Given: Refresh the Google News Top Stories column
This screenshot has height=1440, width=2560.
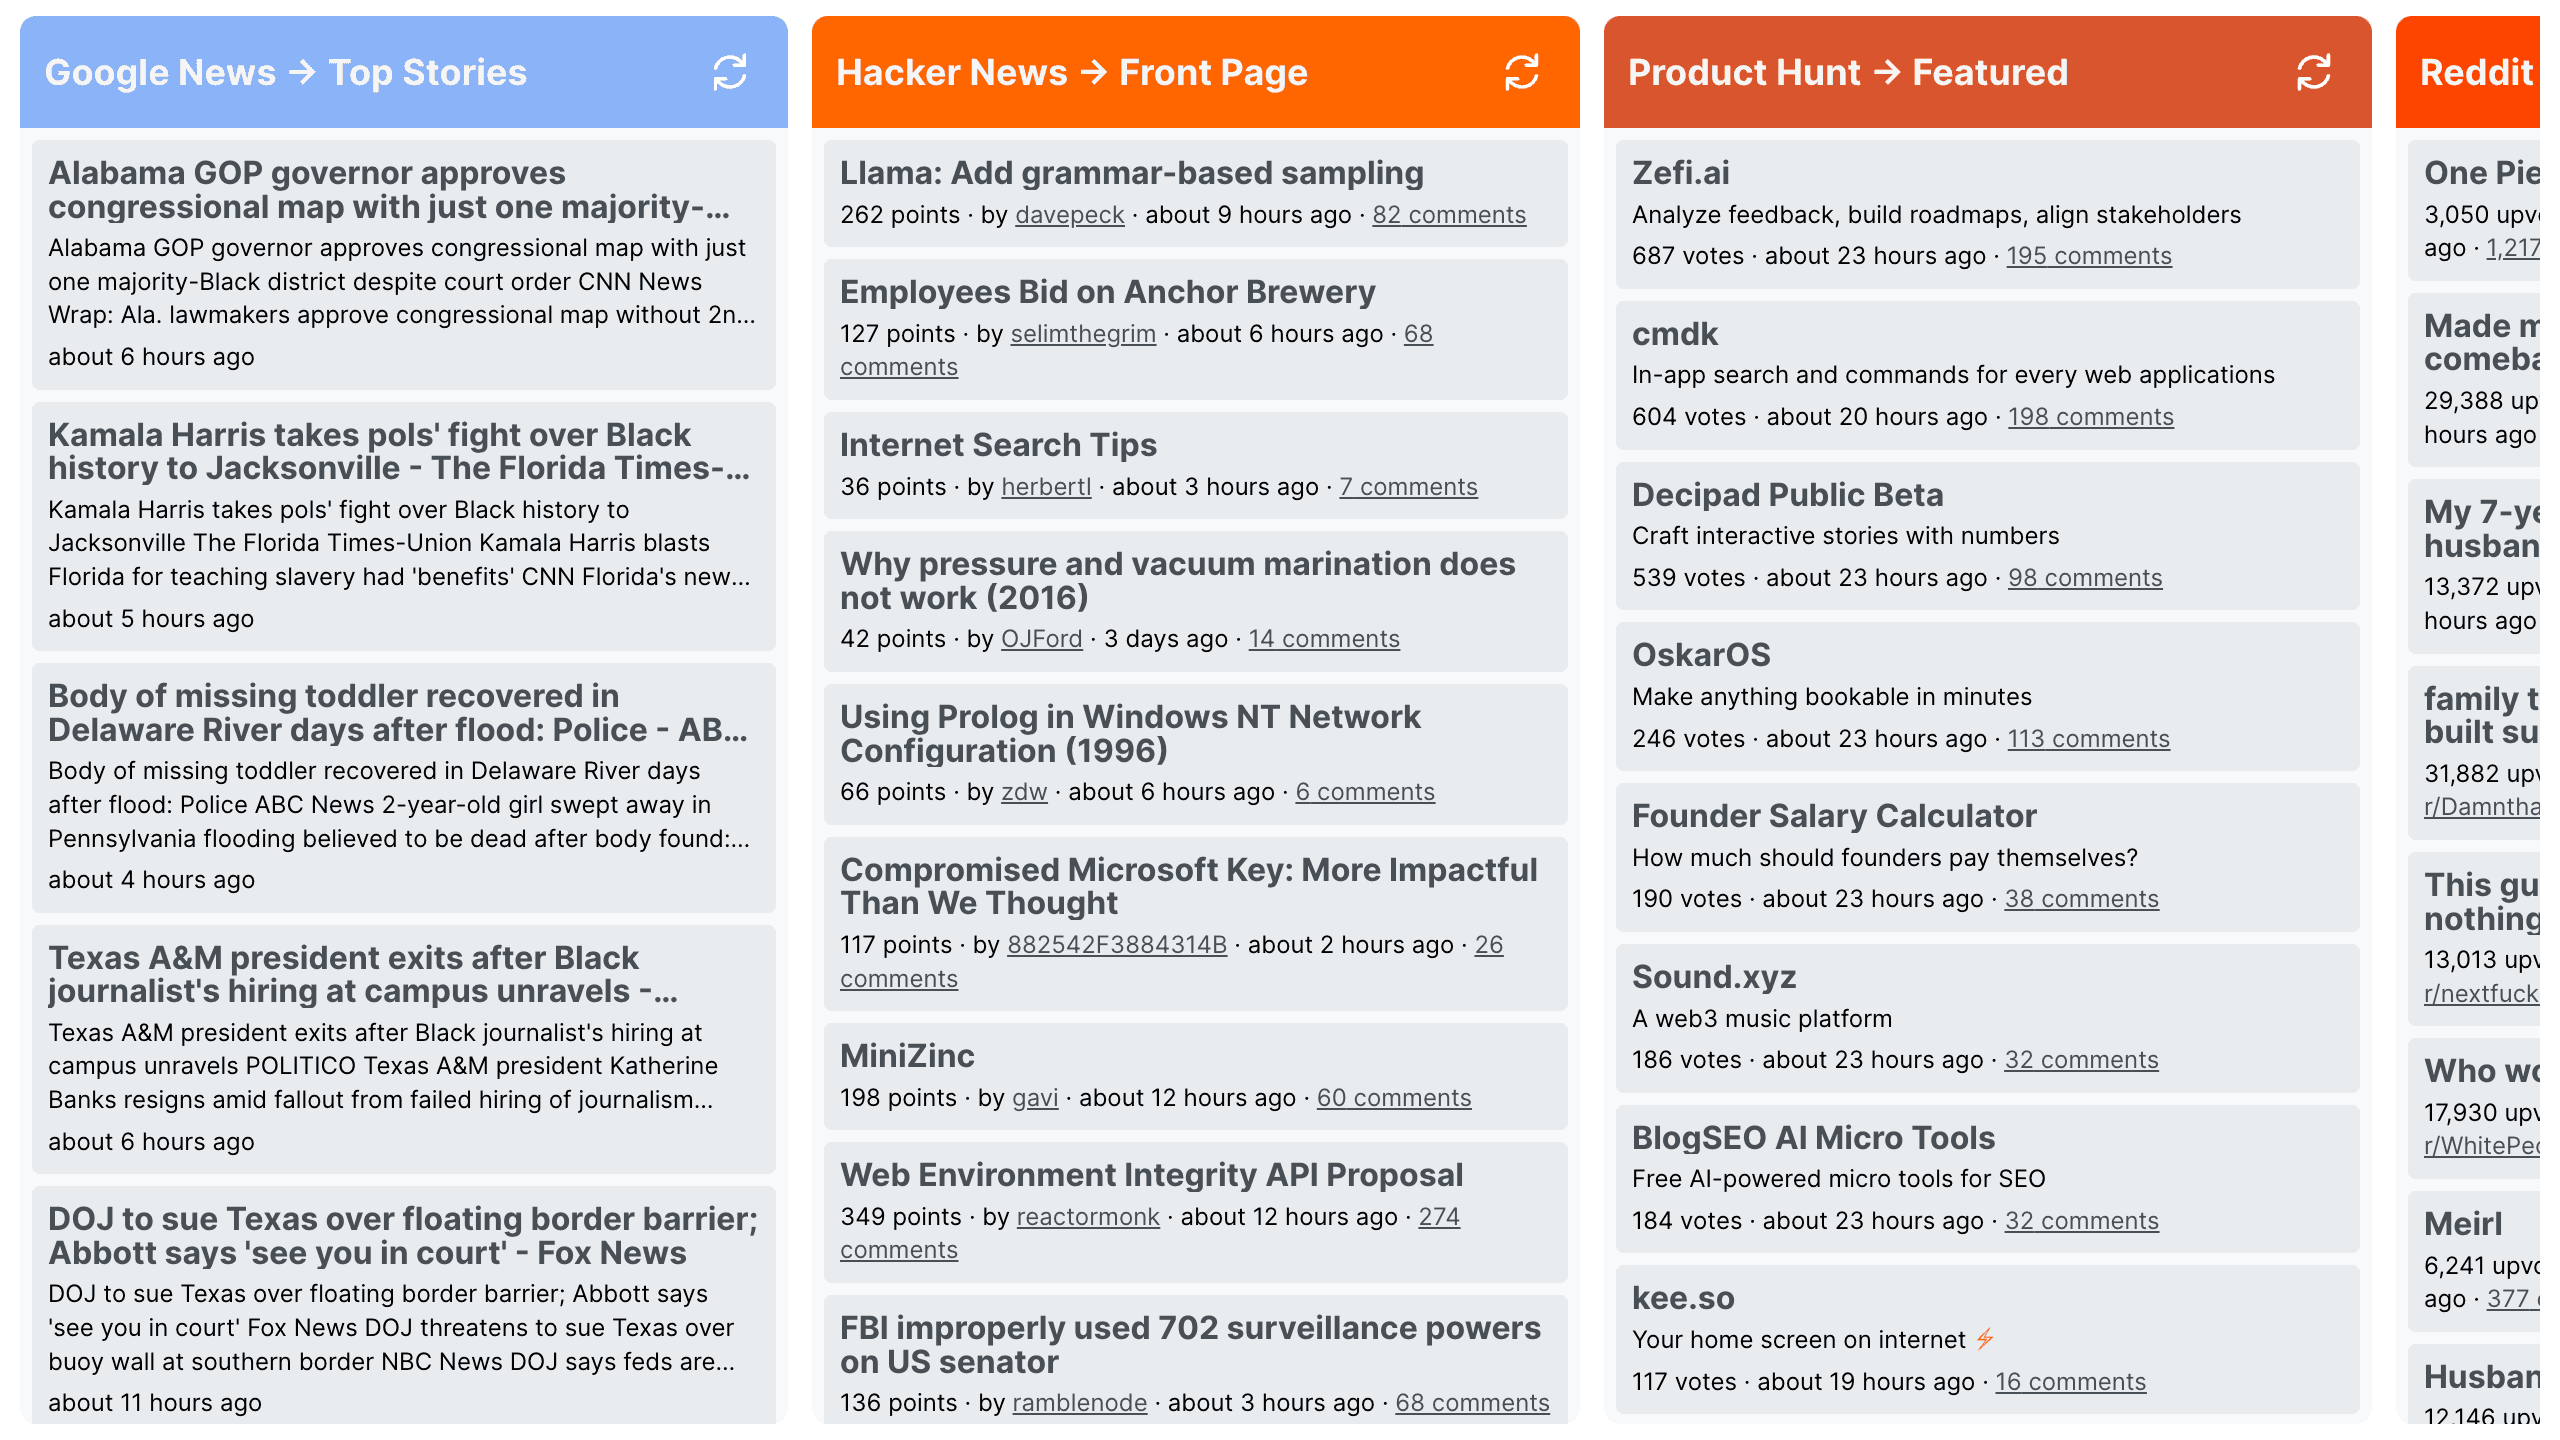Looking at the screenshot, I should click(730, 72).
